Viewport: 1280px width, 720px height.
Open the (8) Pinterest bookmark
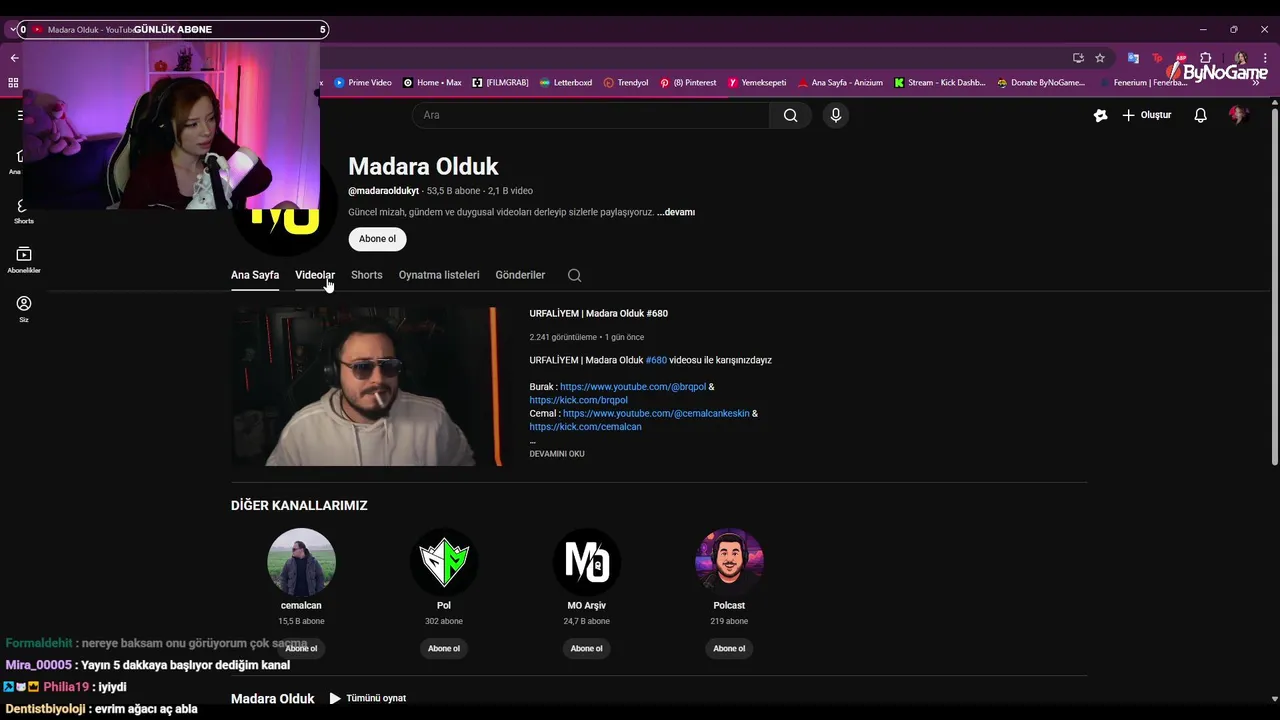(x=688, y=83)
